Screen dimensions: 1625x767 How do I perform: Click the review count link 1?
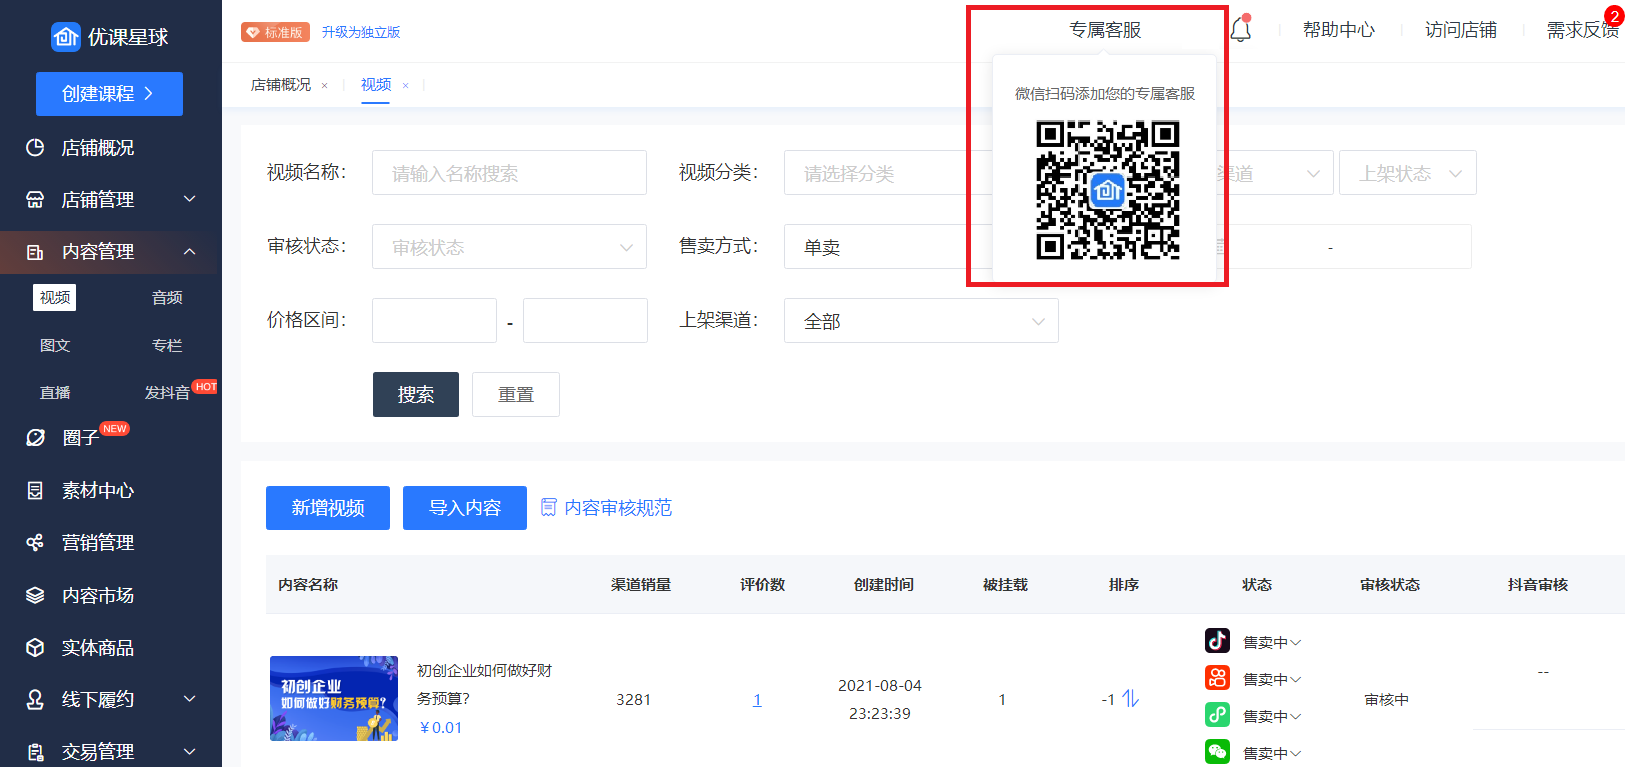(x=757, y=699)
